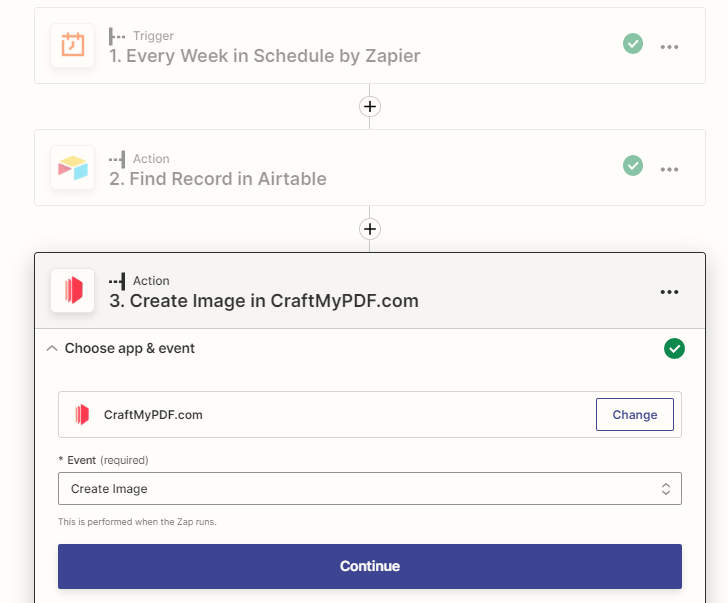Click the Create Image in CraftMyPDF.com title
728x603 pixels.
(x=264, y=301)
